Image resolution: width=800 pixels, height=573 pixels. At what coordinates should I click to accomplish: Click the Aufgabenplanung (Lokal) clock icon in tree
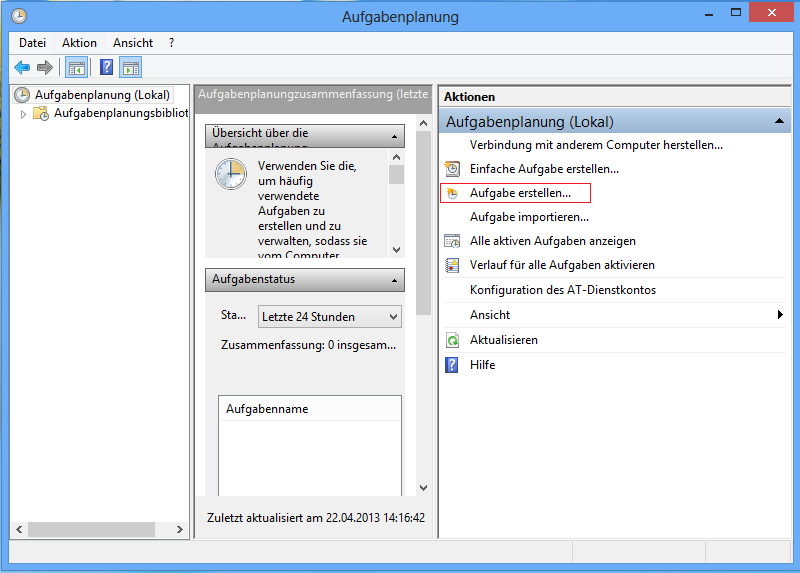click(x=22, y=95)
